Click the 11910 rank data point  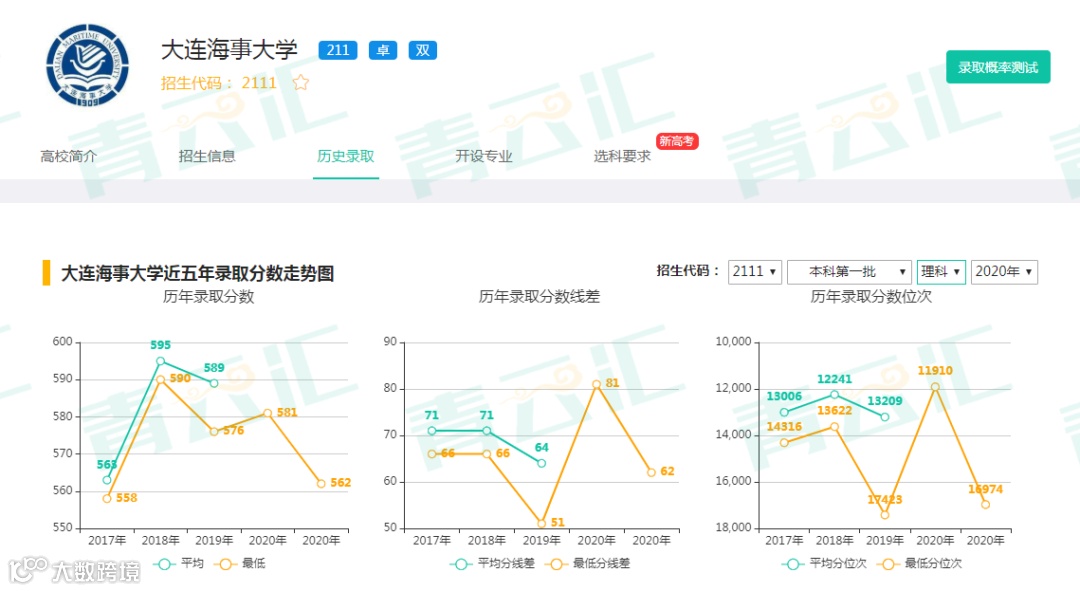[935, 387]
